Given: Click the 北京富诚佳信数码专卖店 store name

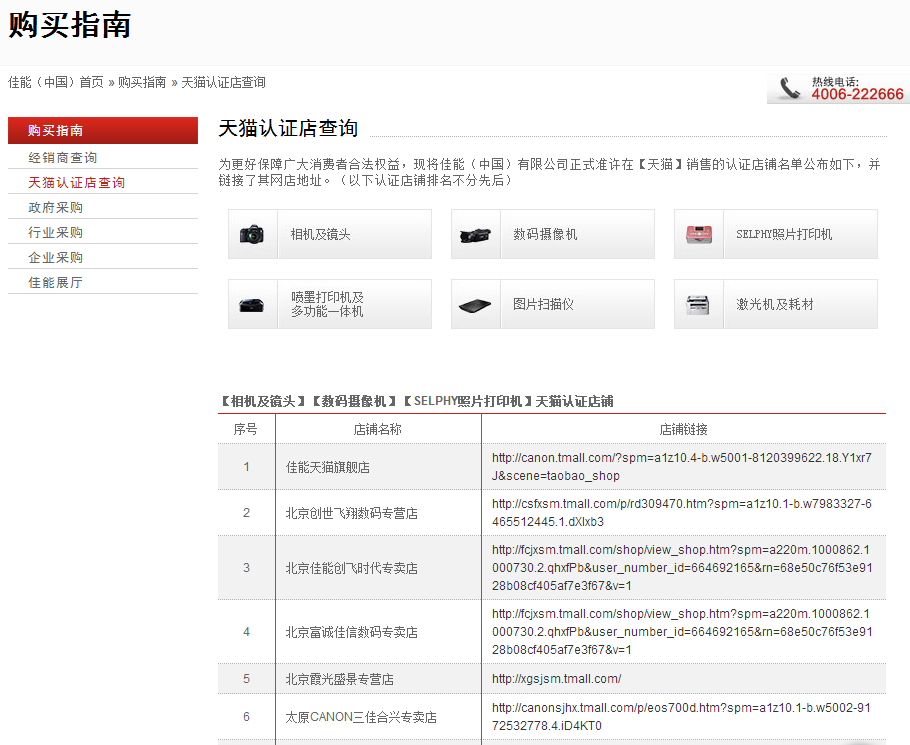Looking at the screenshot, I should [352, 632].
